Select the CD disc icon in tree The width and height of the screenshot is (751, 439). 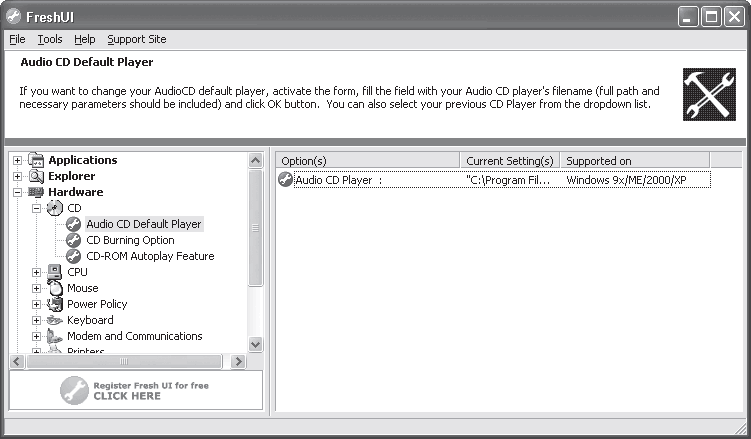pos(55,208)
